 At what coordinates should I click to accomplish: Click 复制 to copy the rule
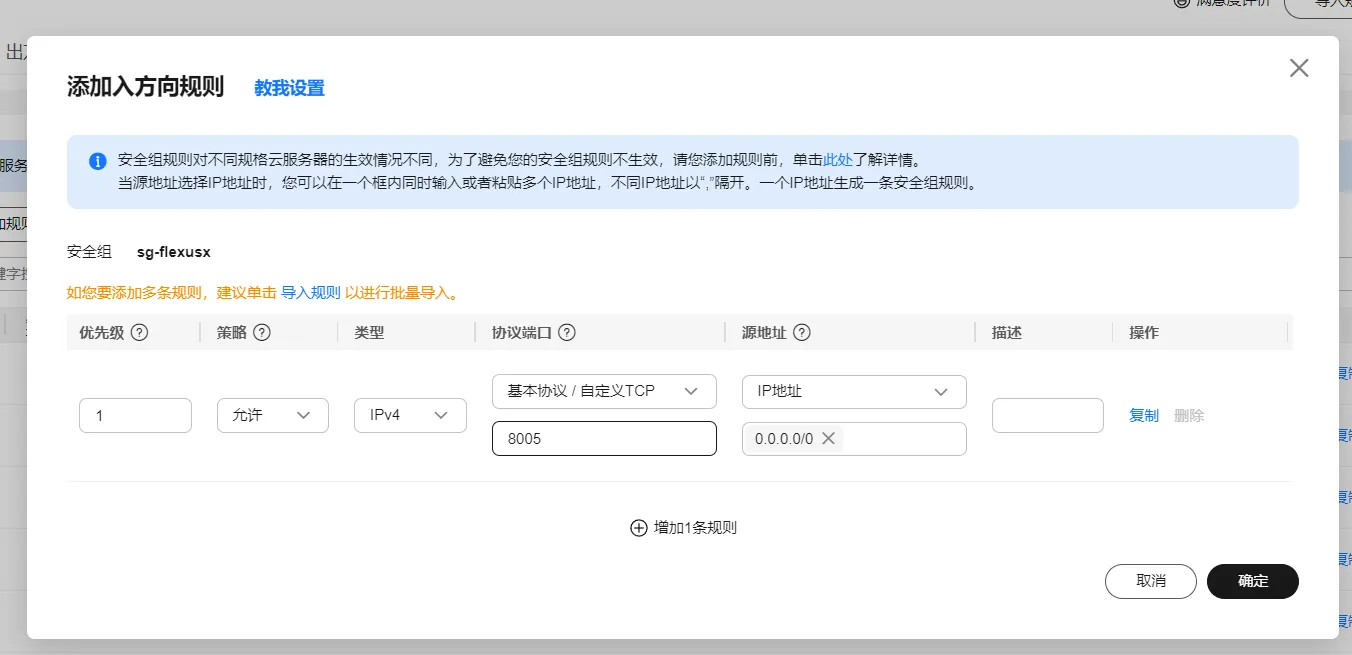point(1143,415)
